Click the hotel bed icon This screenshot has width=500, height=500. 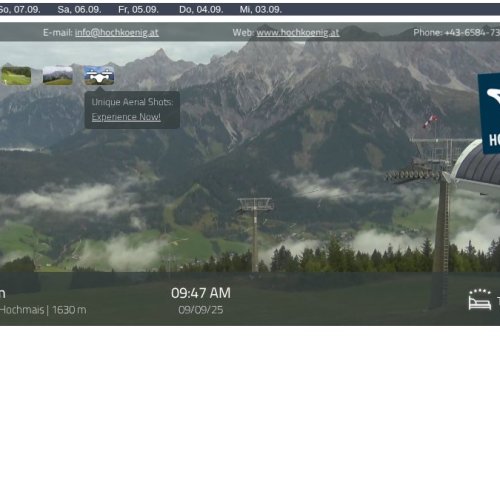(480, 300)
